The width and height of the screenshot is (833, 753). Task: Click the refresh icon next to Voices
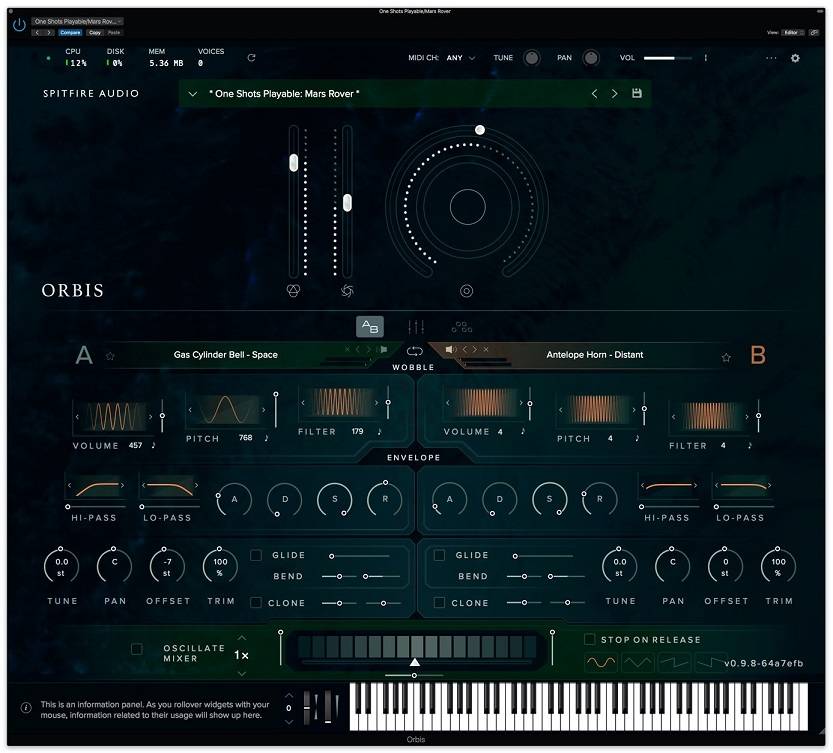pyautogui.click(x=251, y=58)
